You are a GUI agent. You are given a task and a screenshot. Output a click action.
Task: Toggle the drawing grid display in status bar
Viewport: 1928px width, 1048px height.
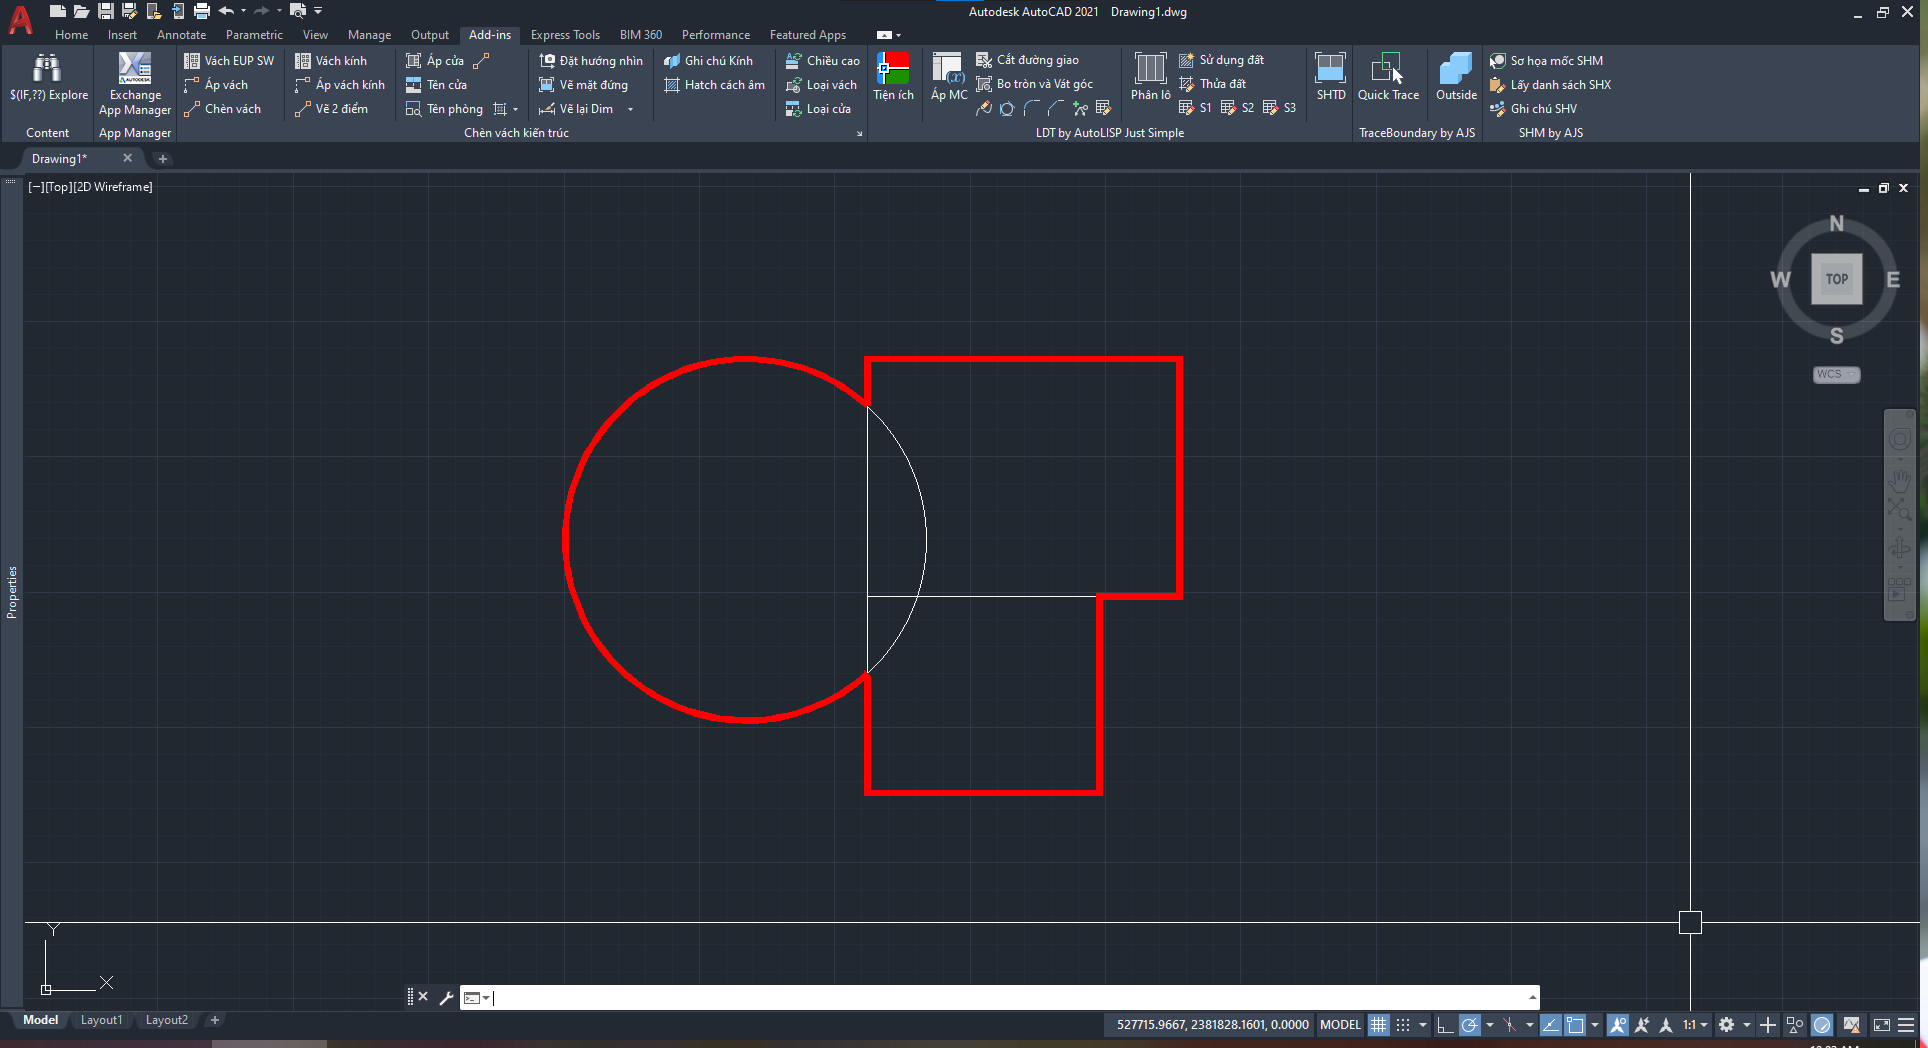[x=1379, y=1025]
